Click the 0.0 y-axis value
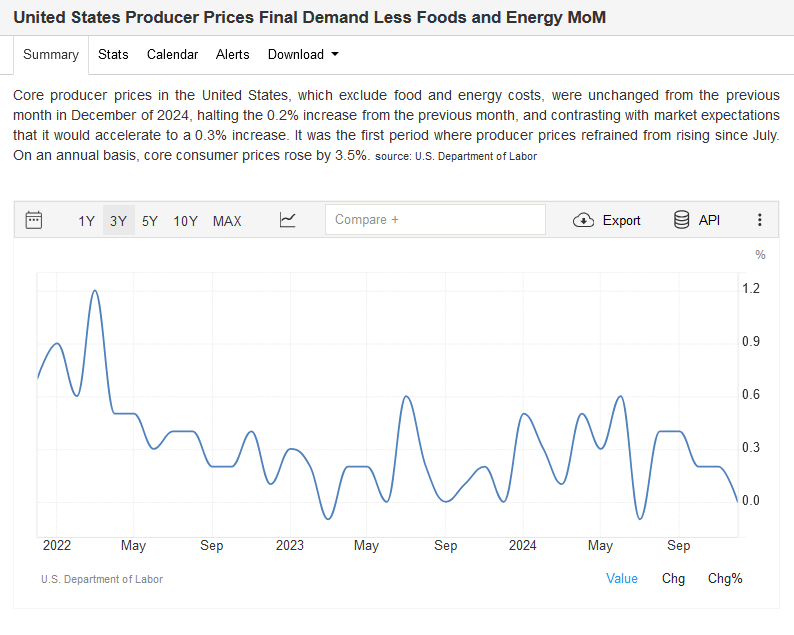The image size is (794, 635). pos(751,500)
